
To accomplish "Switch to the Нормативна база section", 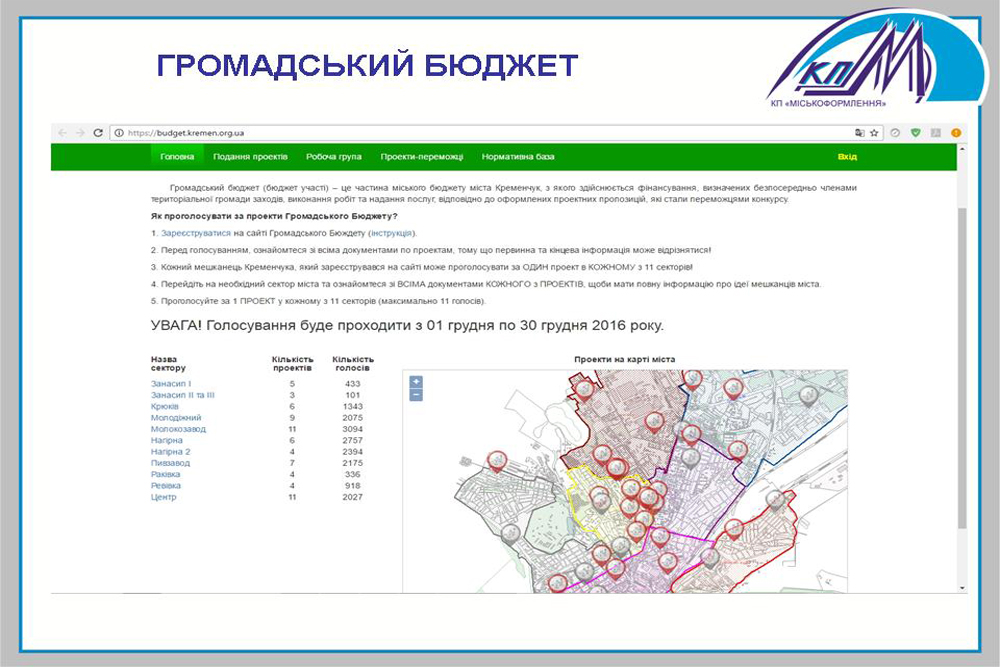I will pyautogui.click(x=517, y=157).
